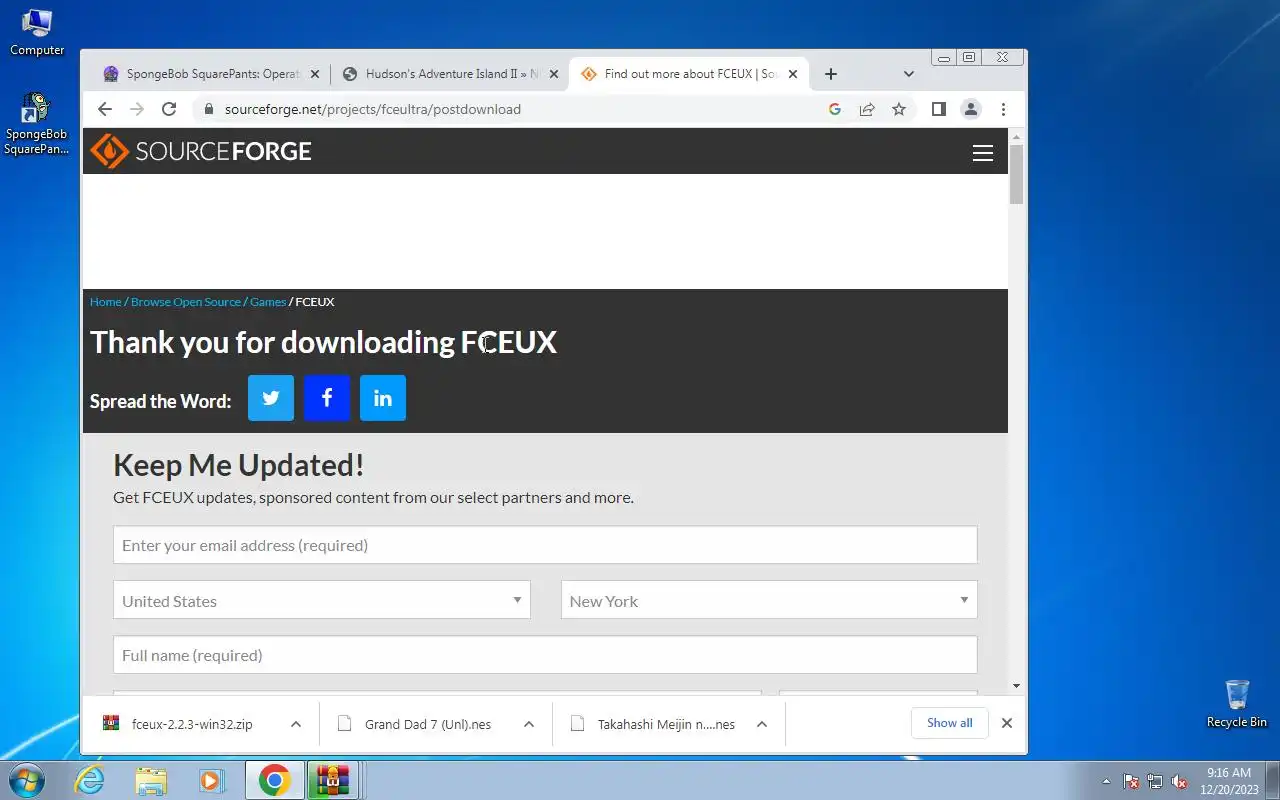Switch to Hudson's Adventure Island II tab
The image size is (1280, 800).
pos(448,74)
